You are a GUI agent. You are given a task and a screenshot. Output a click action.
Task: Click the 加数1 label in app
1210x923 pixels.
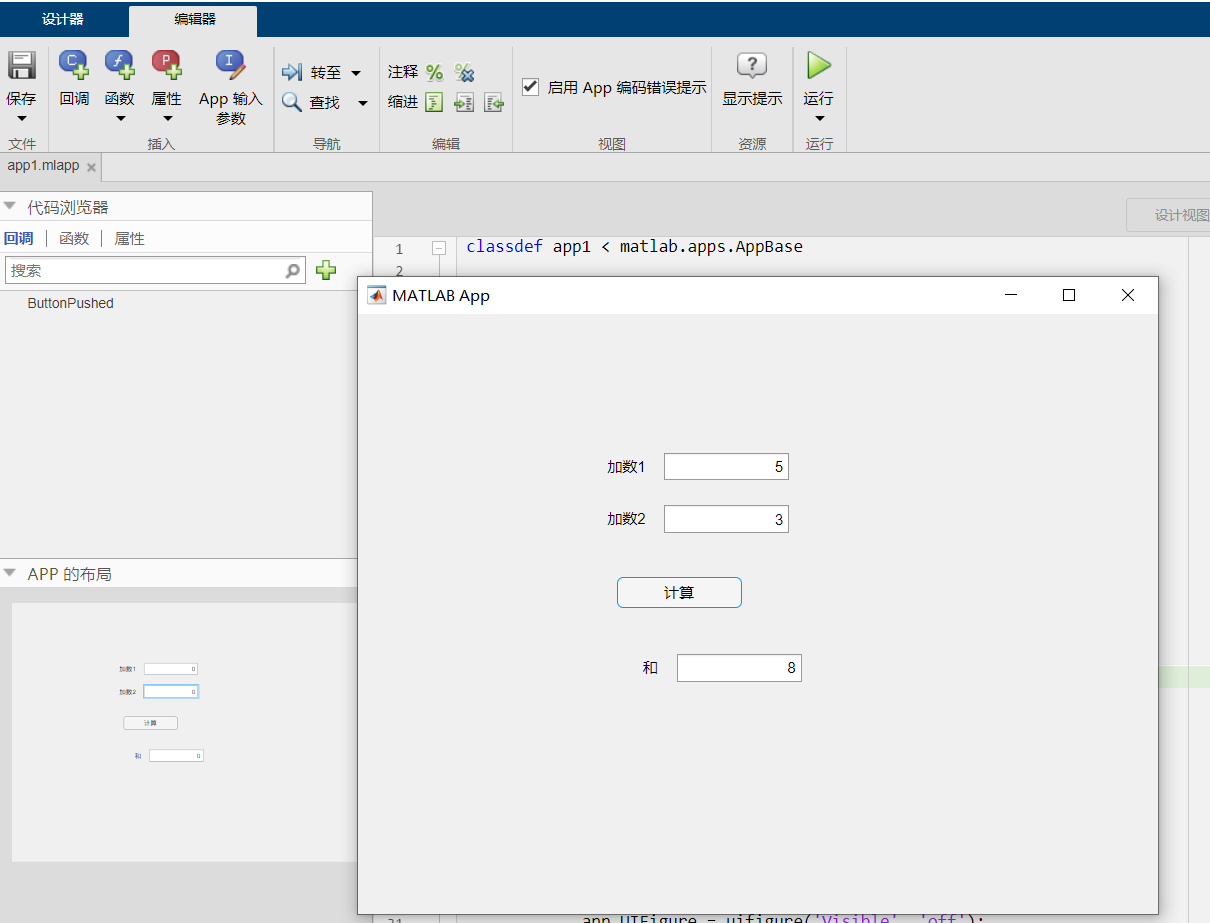[x=626, y=467]
